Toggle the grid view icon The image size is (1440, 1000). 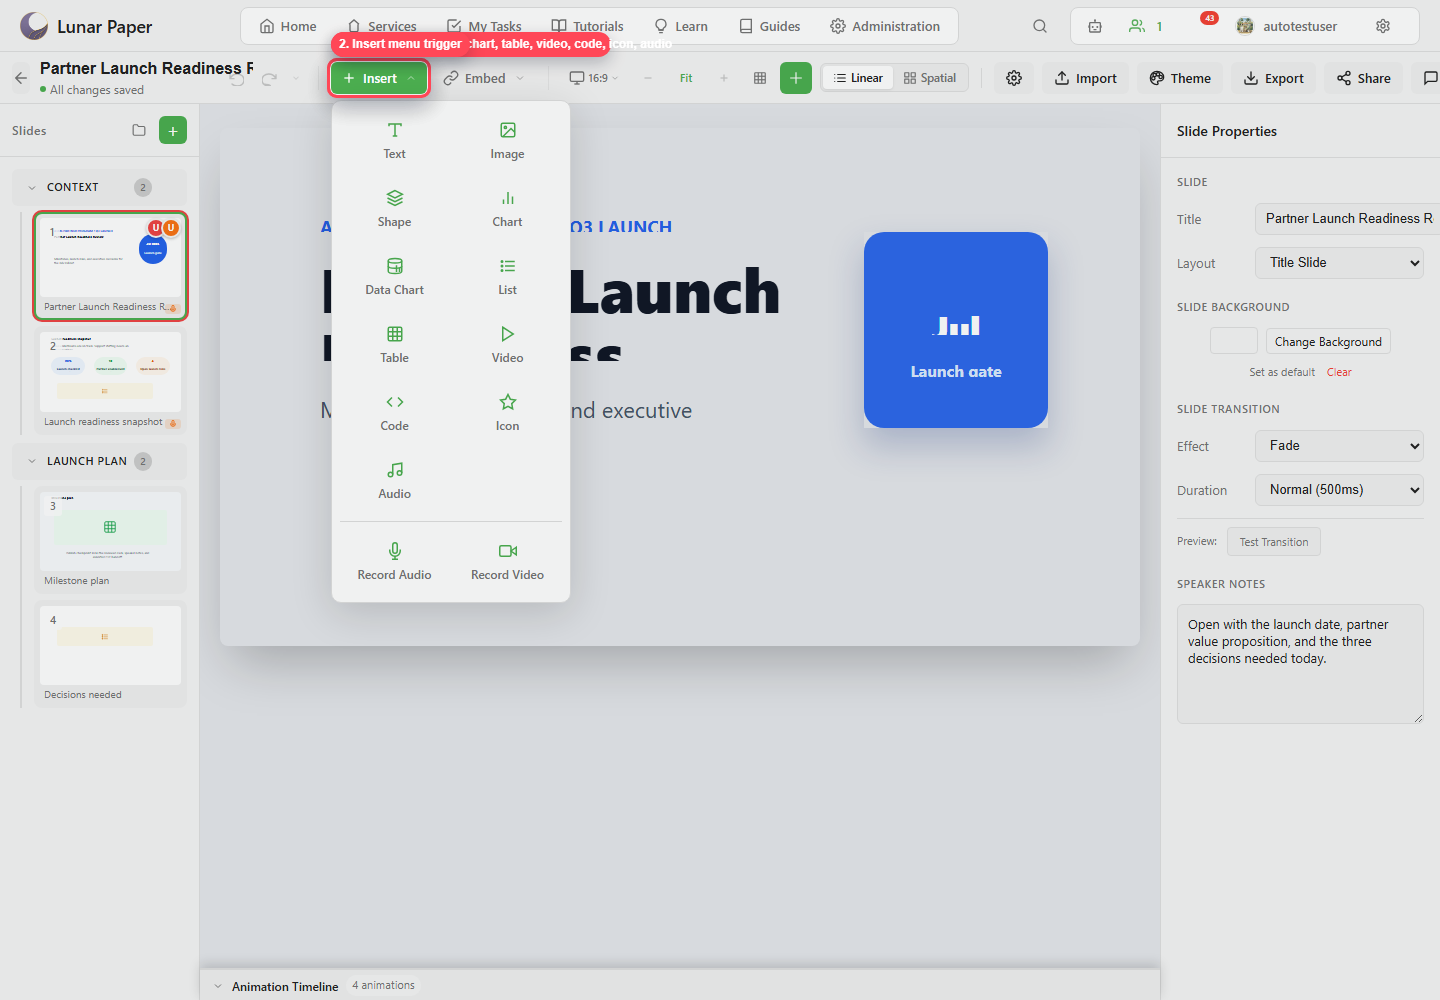(760, 78)
